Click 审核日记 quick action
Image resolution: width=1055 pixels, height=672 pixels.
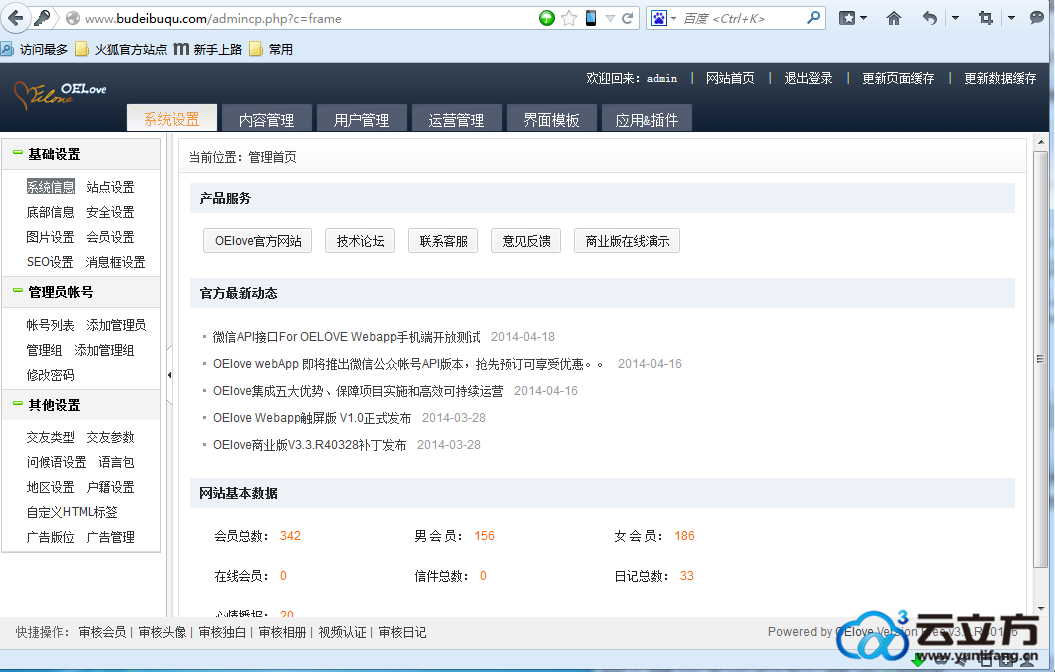[402, 632]
